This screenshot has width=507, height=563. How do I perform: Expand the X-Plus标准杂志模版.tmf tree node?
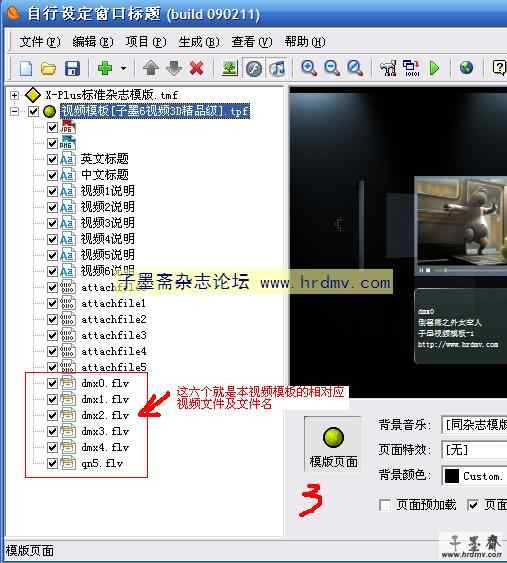(14, 95)
